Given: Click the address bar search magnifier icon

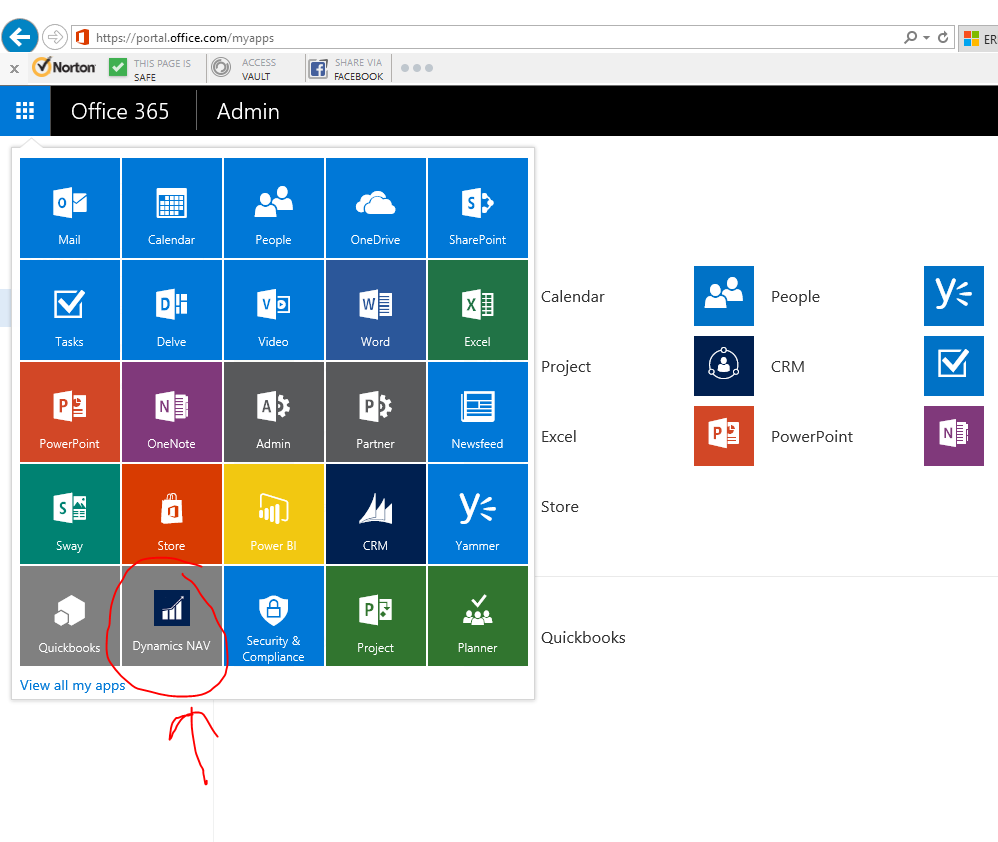Looking at the screenshot, I should point(910,38).
